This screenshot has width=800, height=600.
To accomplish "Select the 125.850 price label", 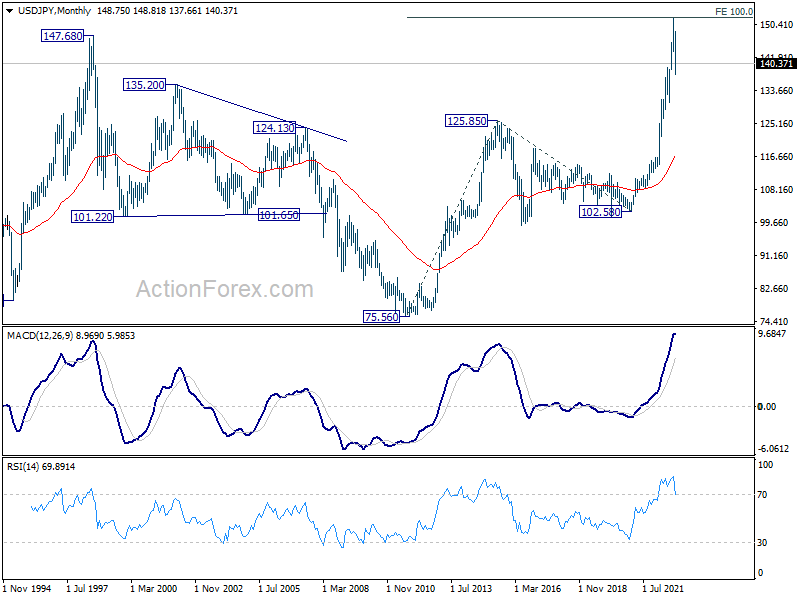I will pyautogui.click(x=466, y=121).
